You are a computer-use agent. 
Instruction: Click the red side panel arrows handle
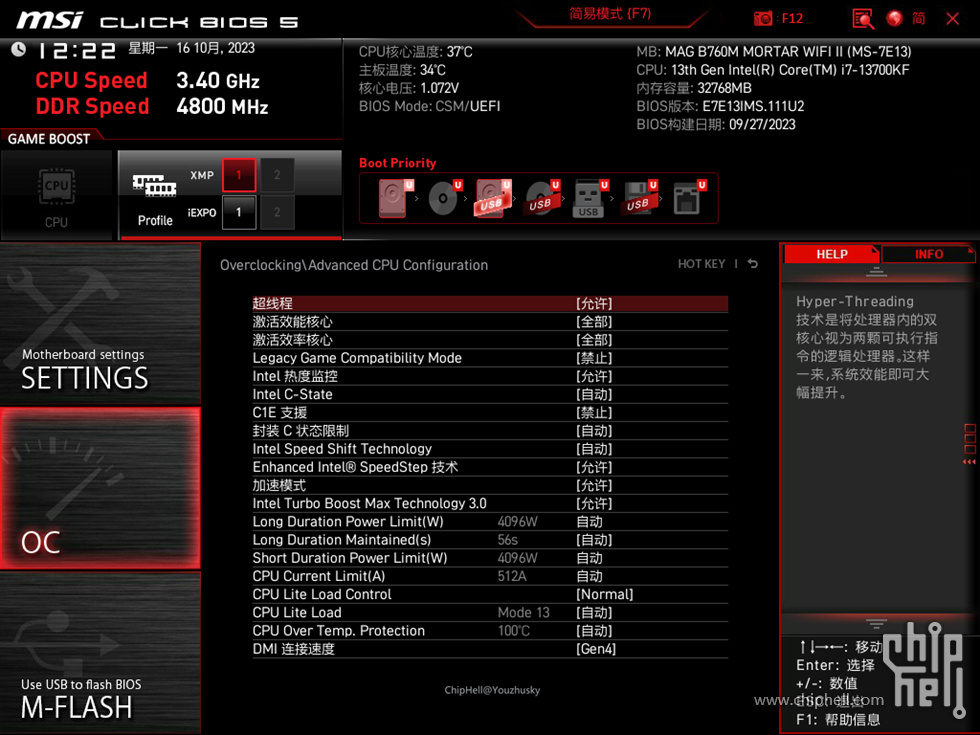[969, 444]
